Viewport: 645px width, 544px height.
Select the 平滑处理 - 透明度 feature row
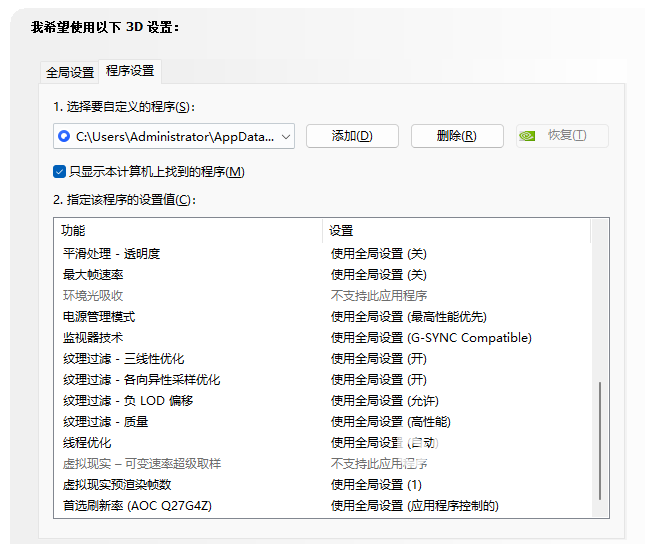[x=111, y=254]
